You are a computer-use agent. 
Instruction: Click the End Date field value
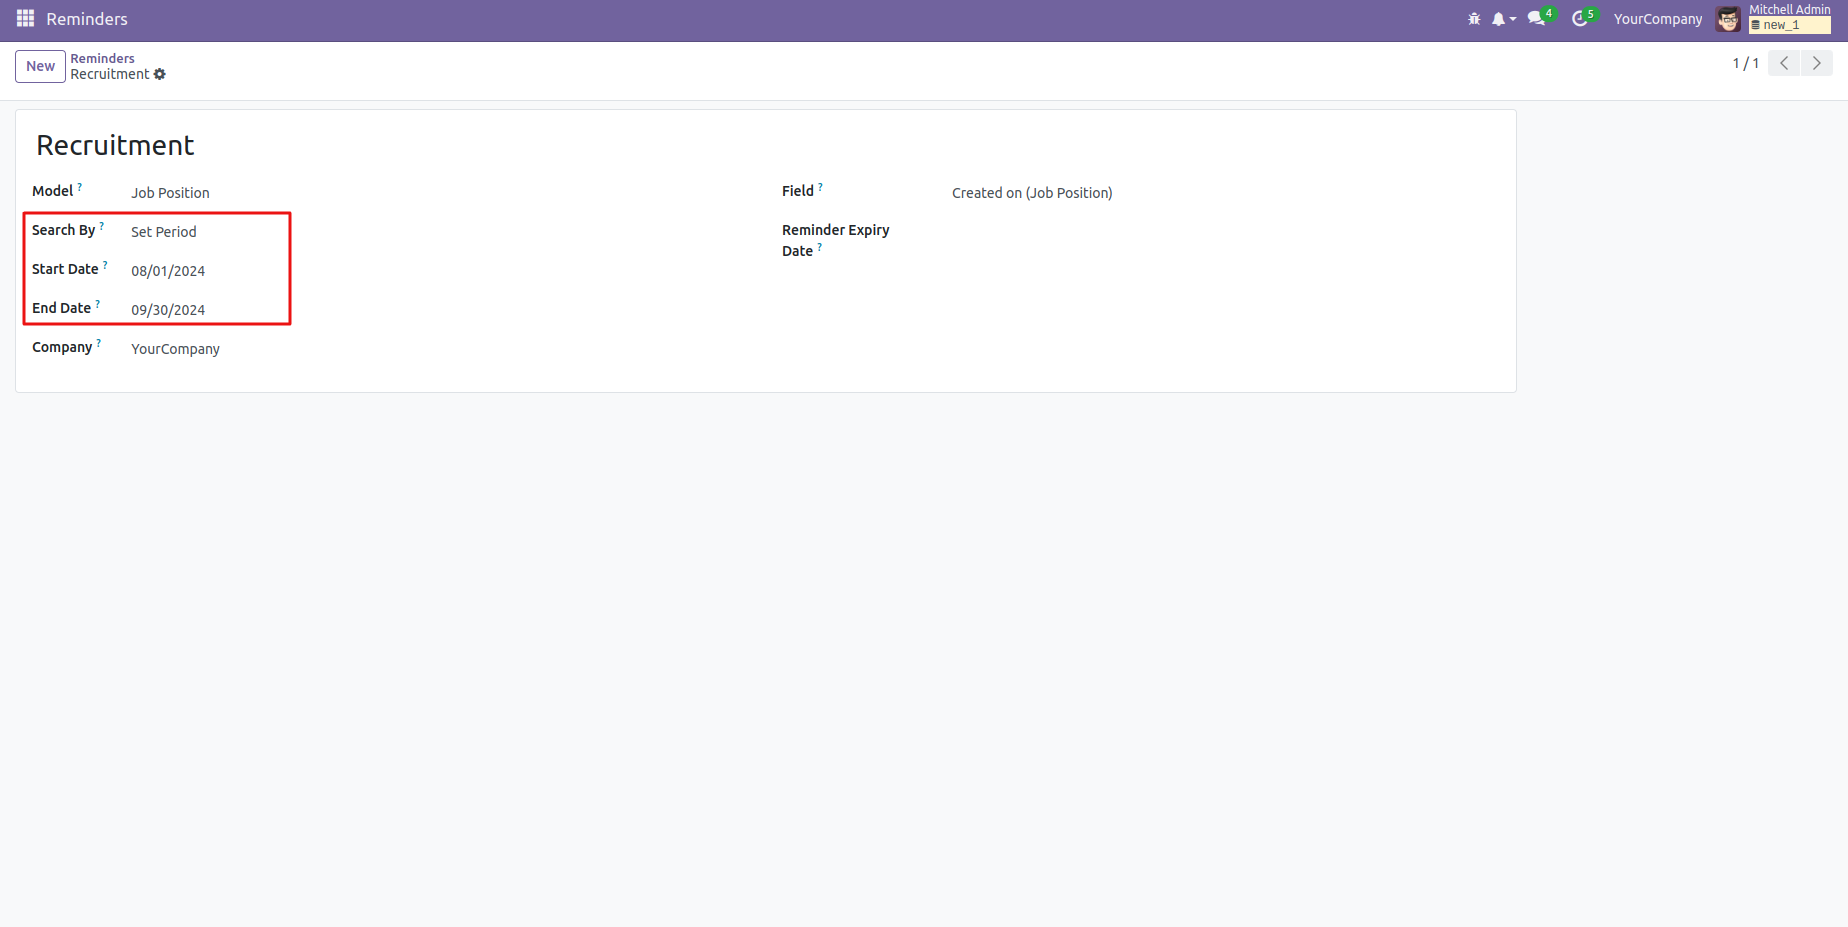coord(168,310)
